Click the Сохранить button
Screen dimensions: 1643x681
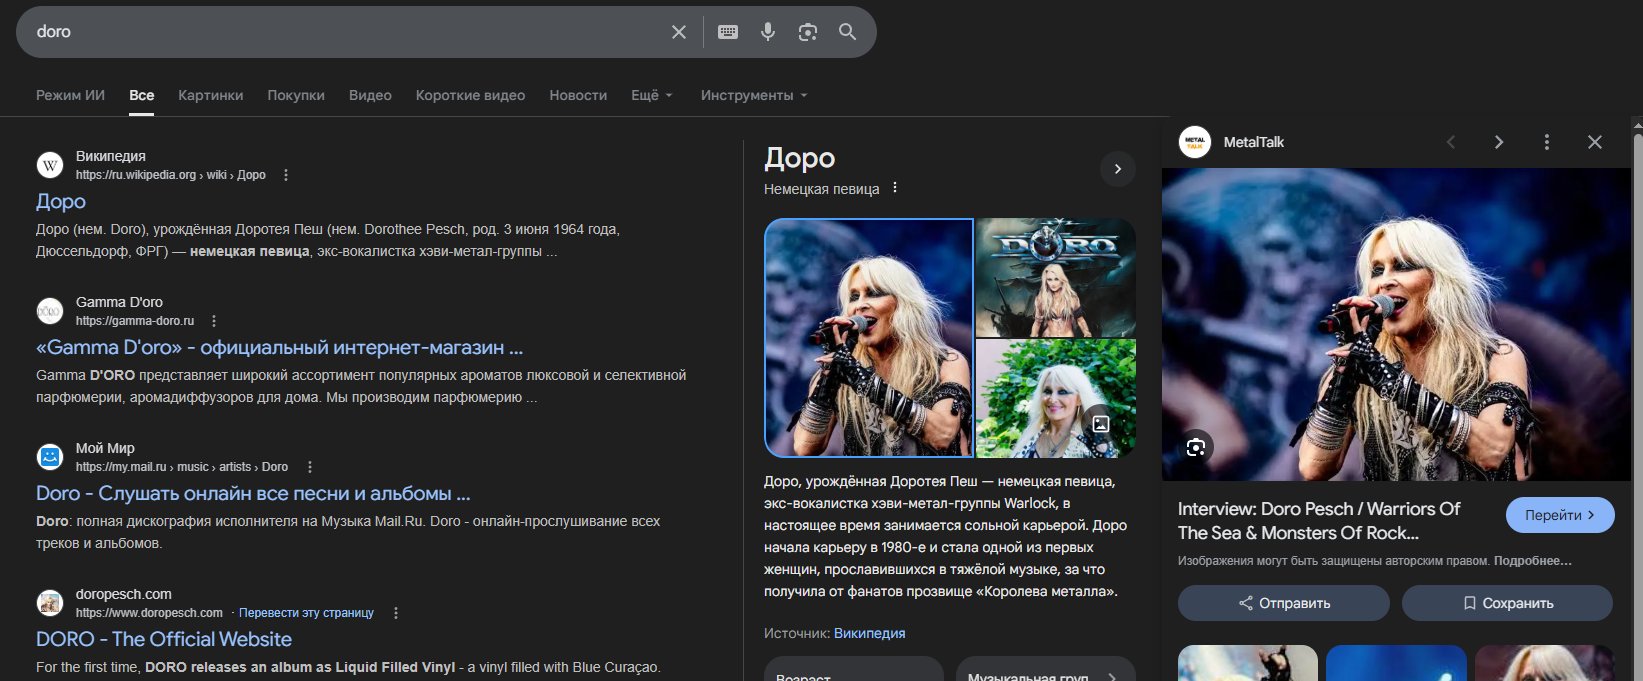[x=1507, y=603]
